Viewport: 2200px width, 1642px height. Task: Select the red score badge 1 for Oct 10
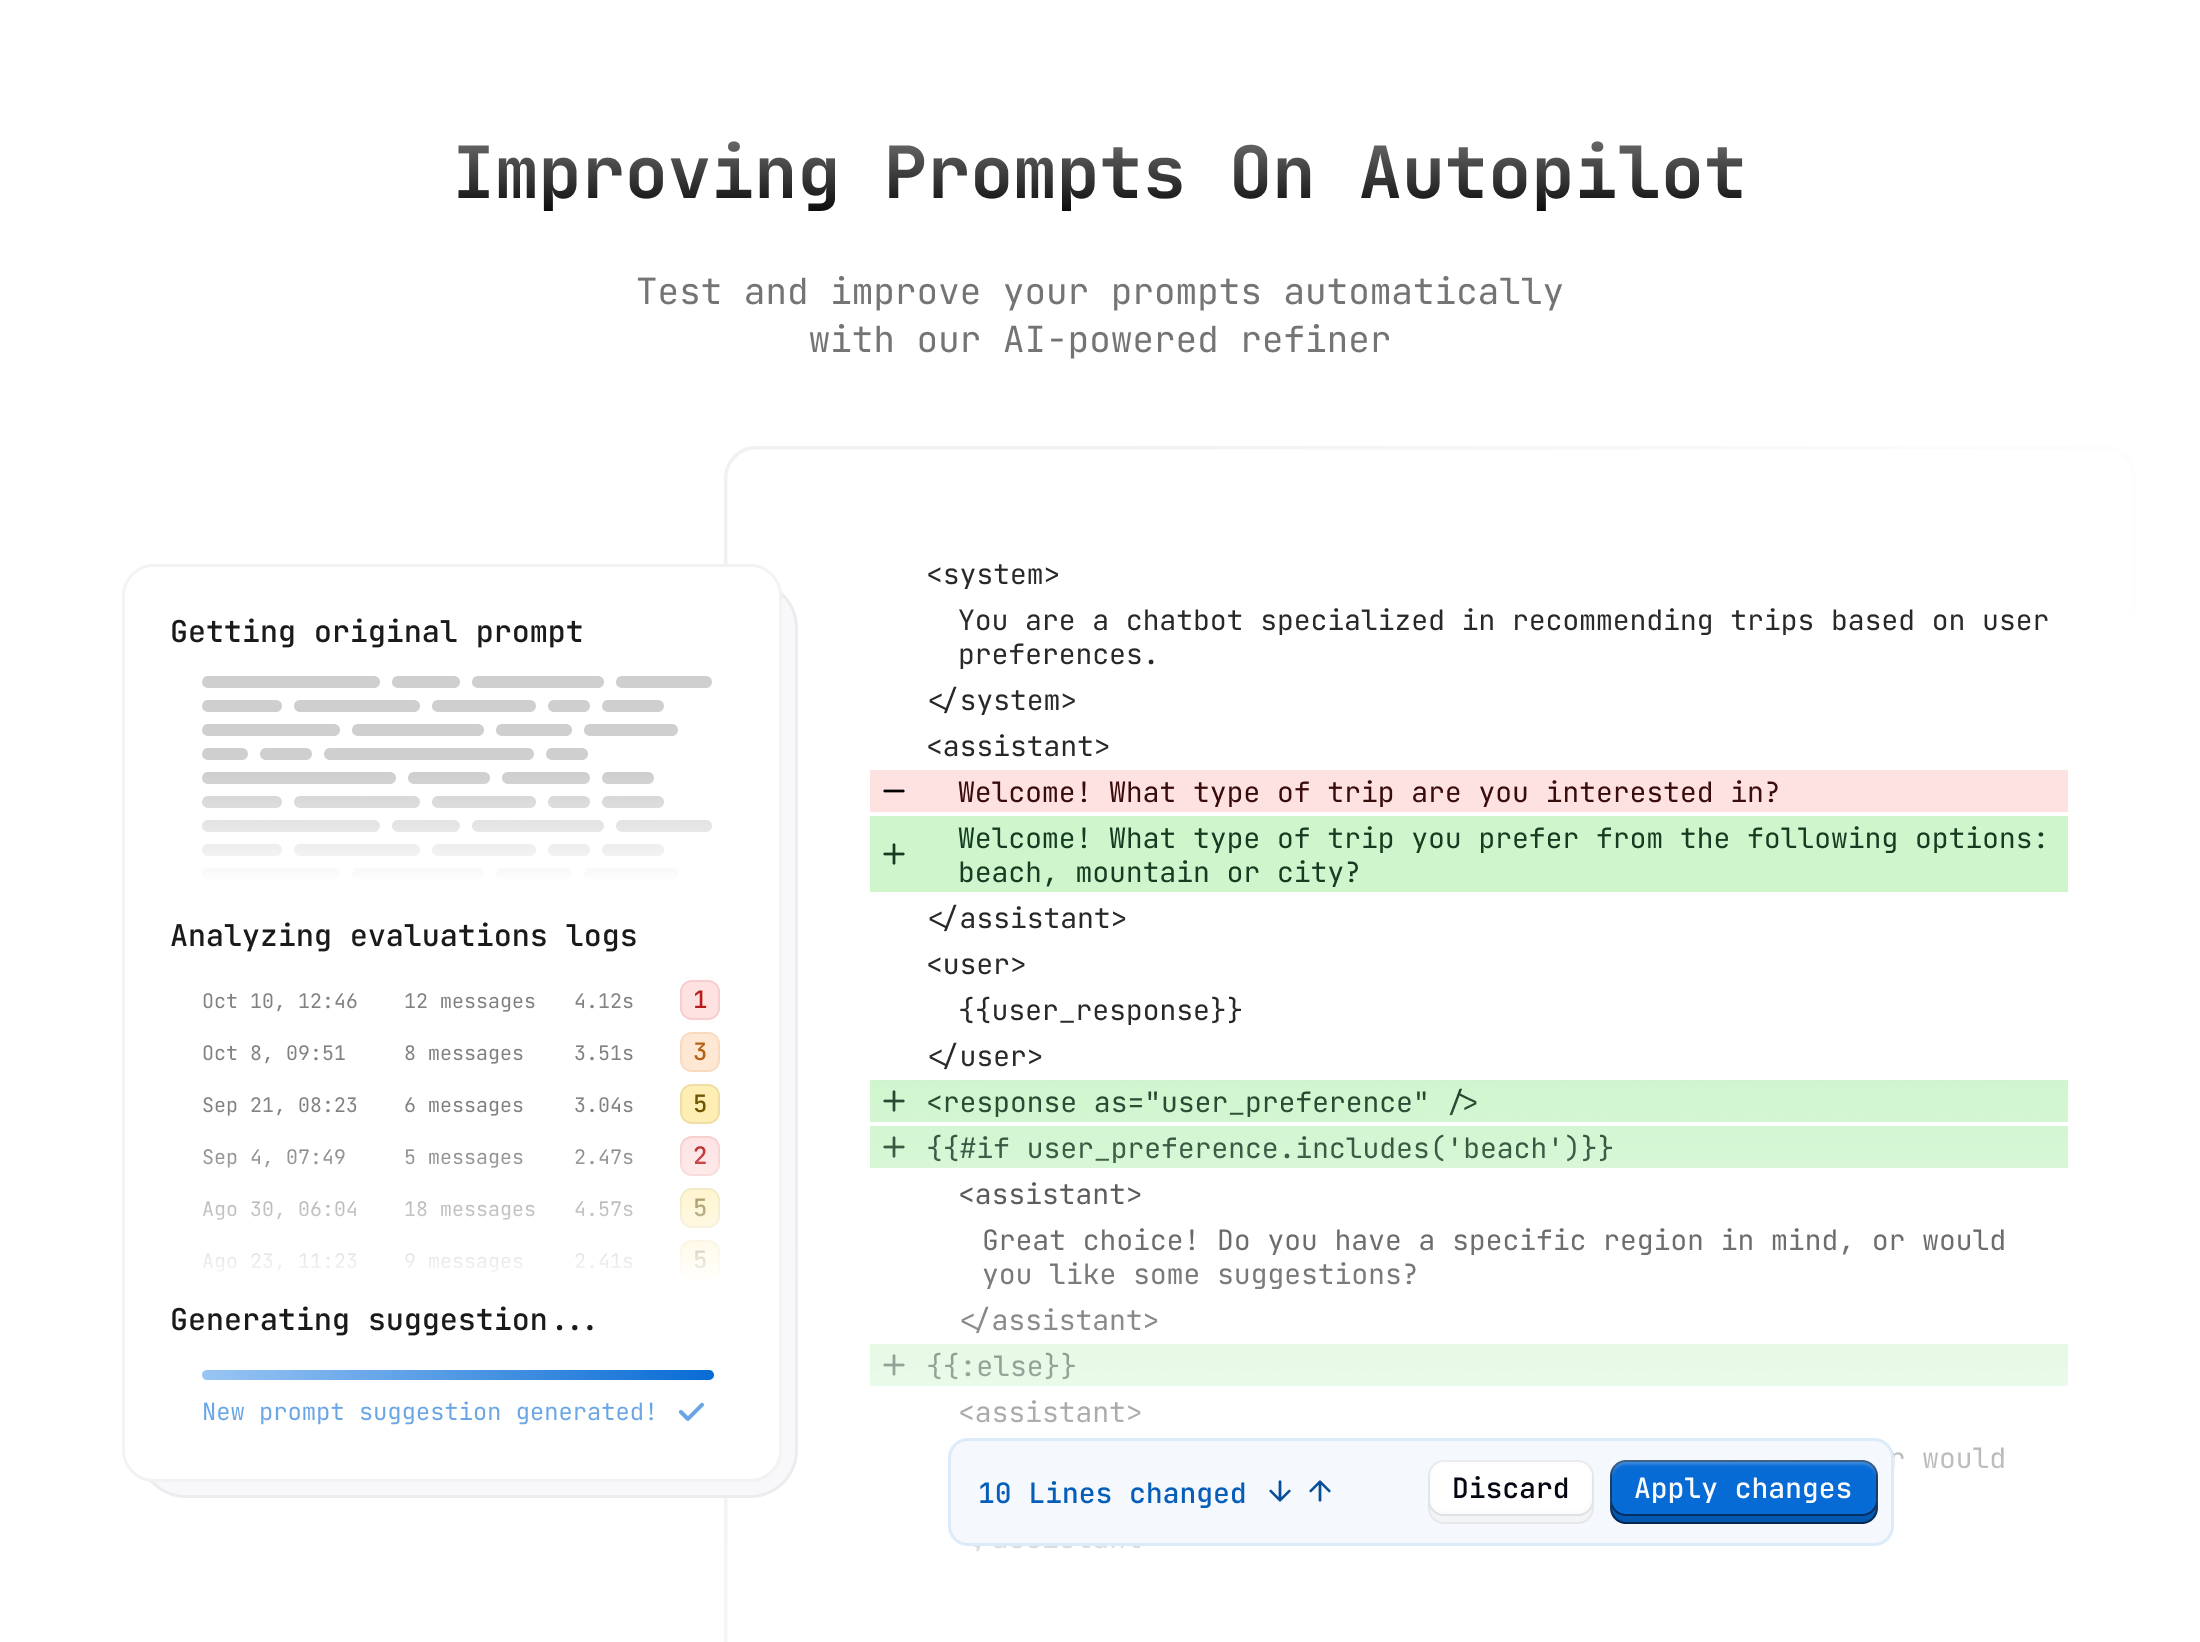click(700, 1000)
